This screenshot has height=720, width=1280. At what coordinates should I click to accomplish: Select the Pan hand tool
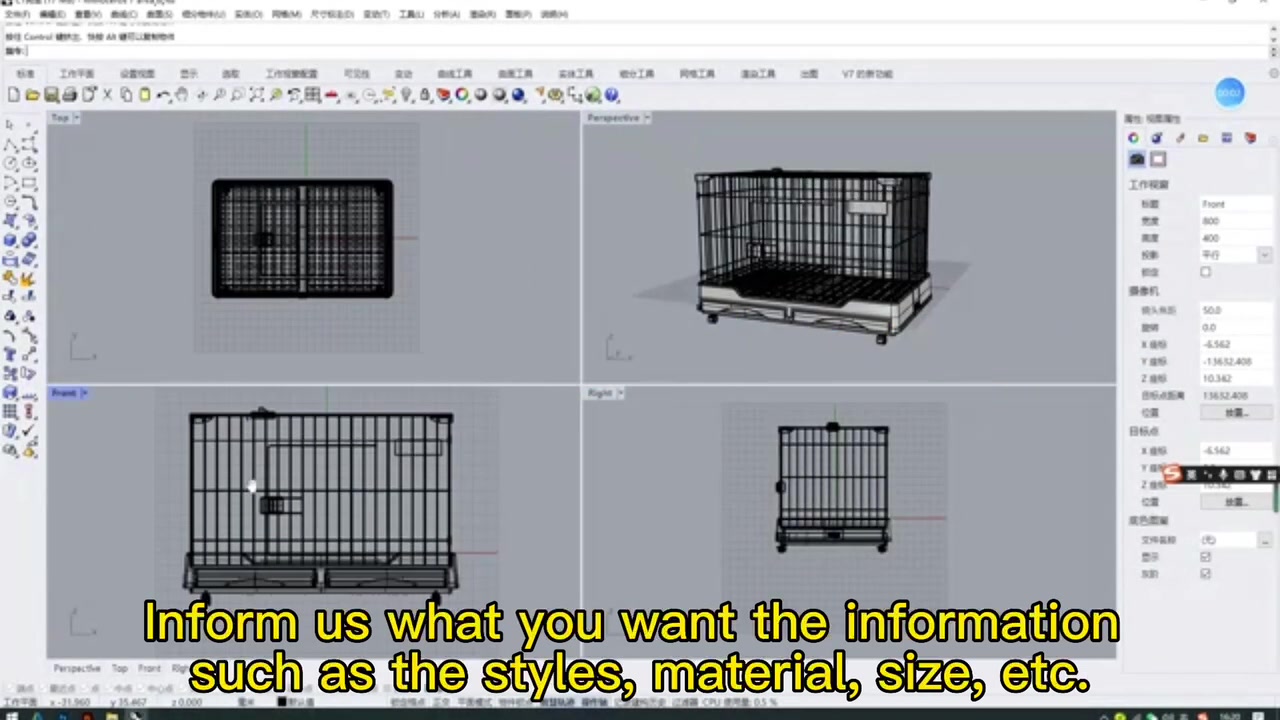point(181,95)
